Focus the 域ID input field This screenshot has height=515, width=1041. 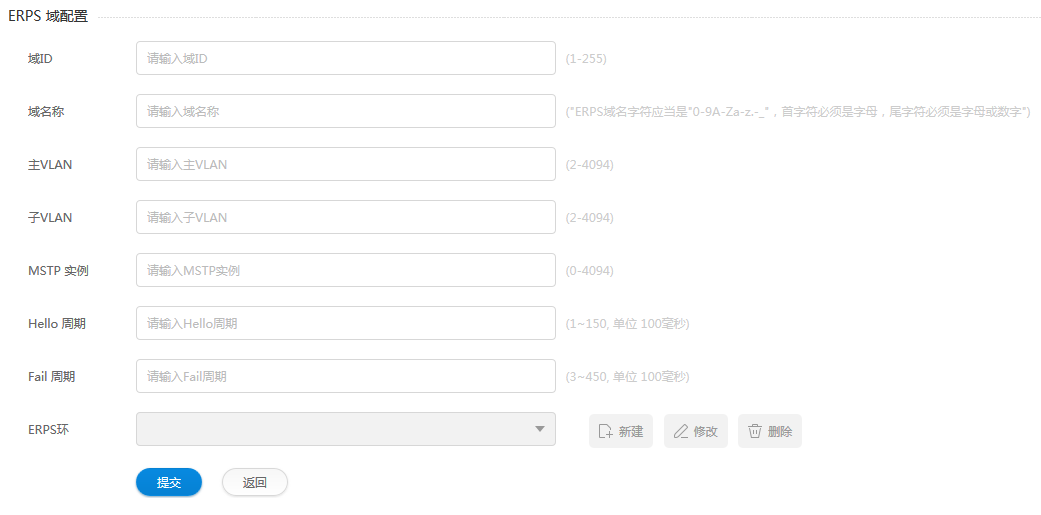pos(346,58)
